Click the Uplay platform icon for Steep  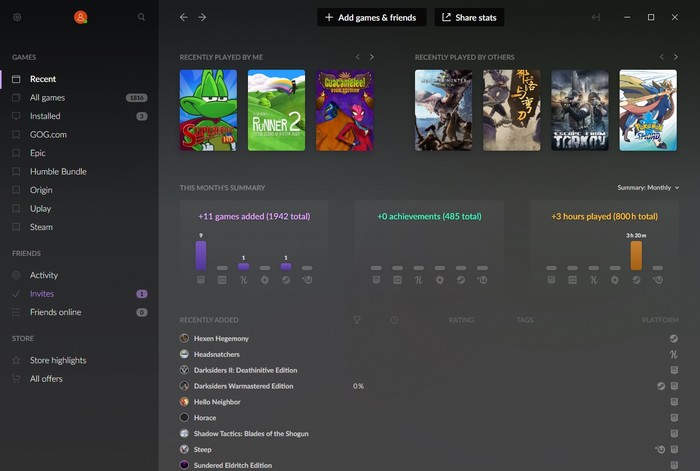[x=660, y=450]
